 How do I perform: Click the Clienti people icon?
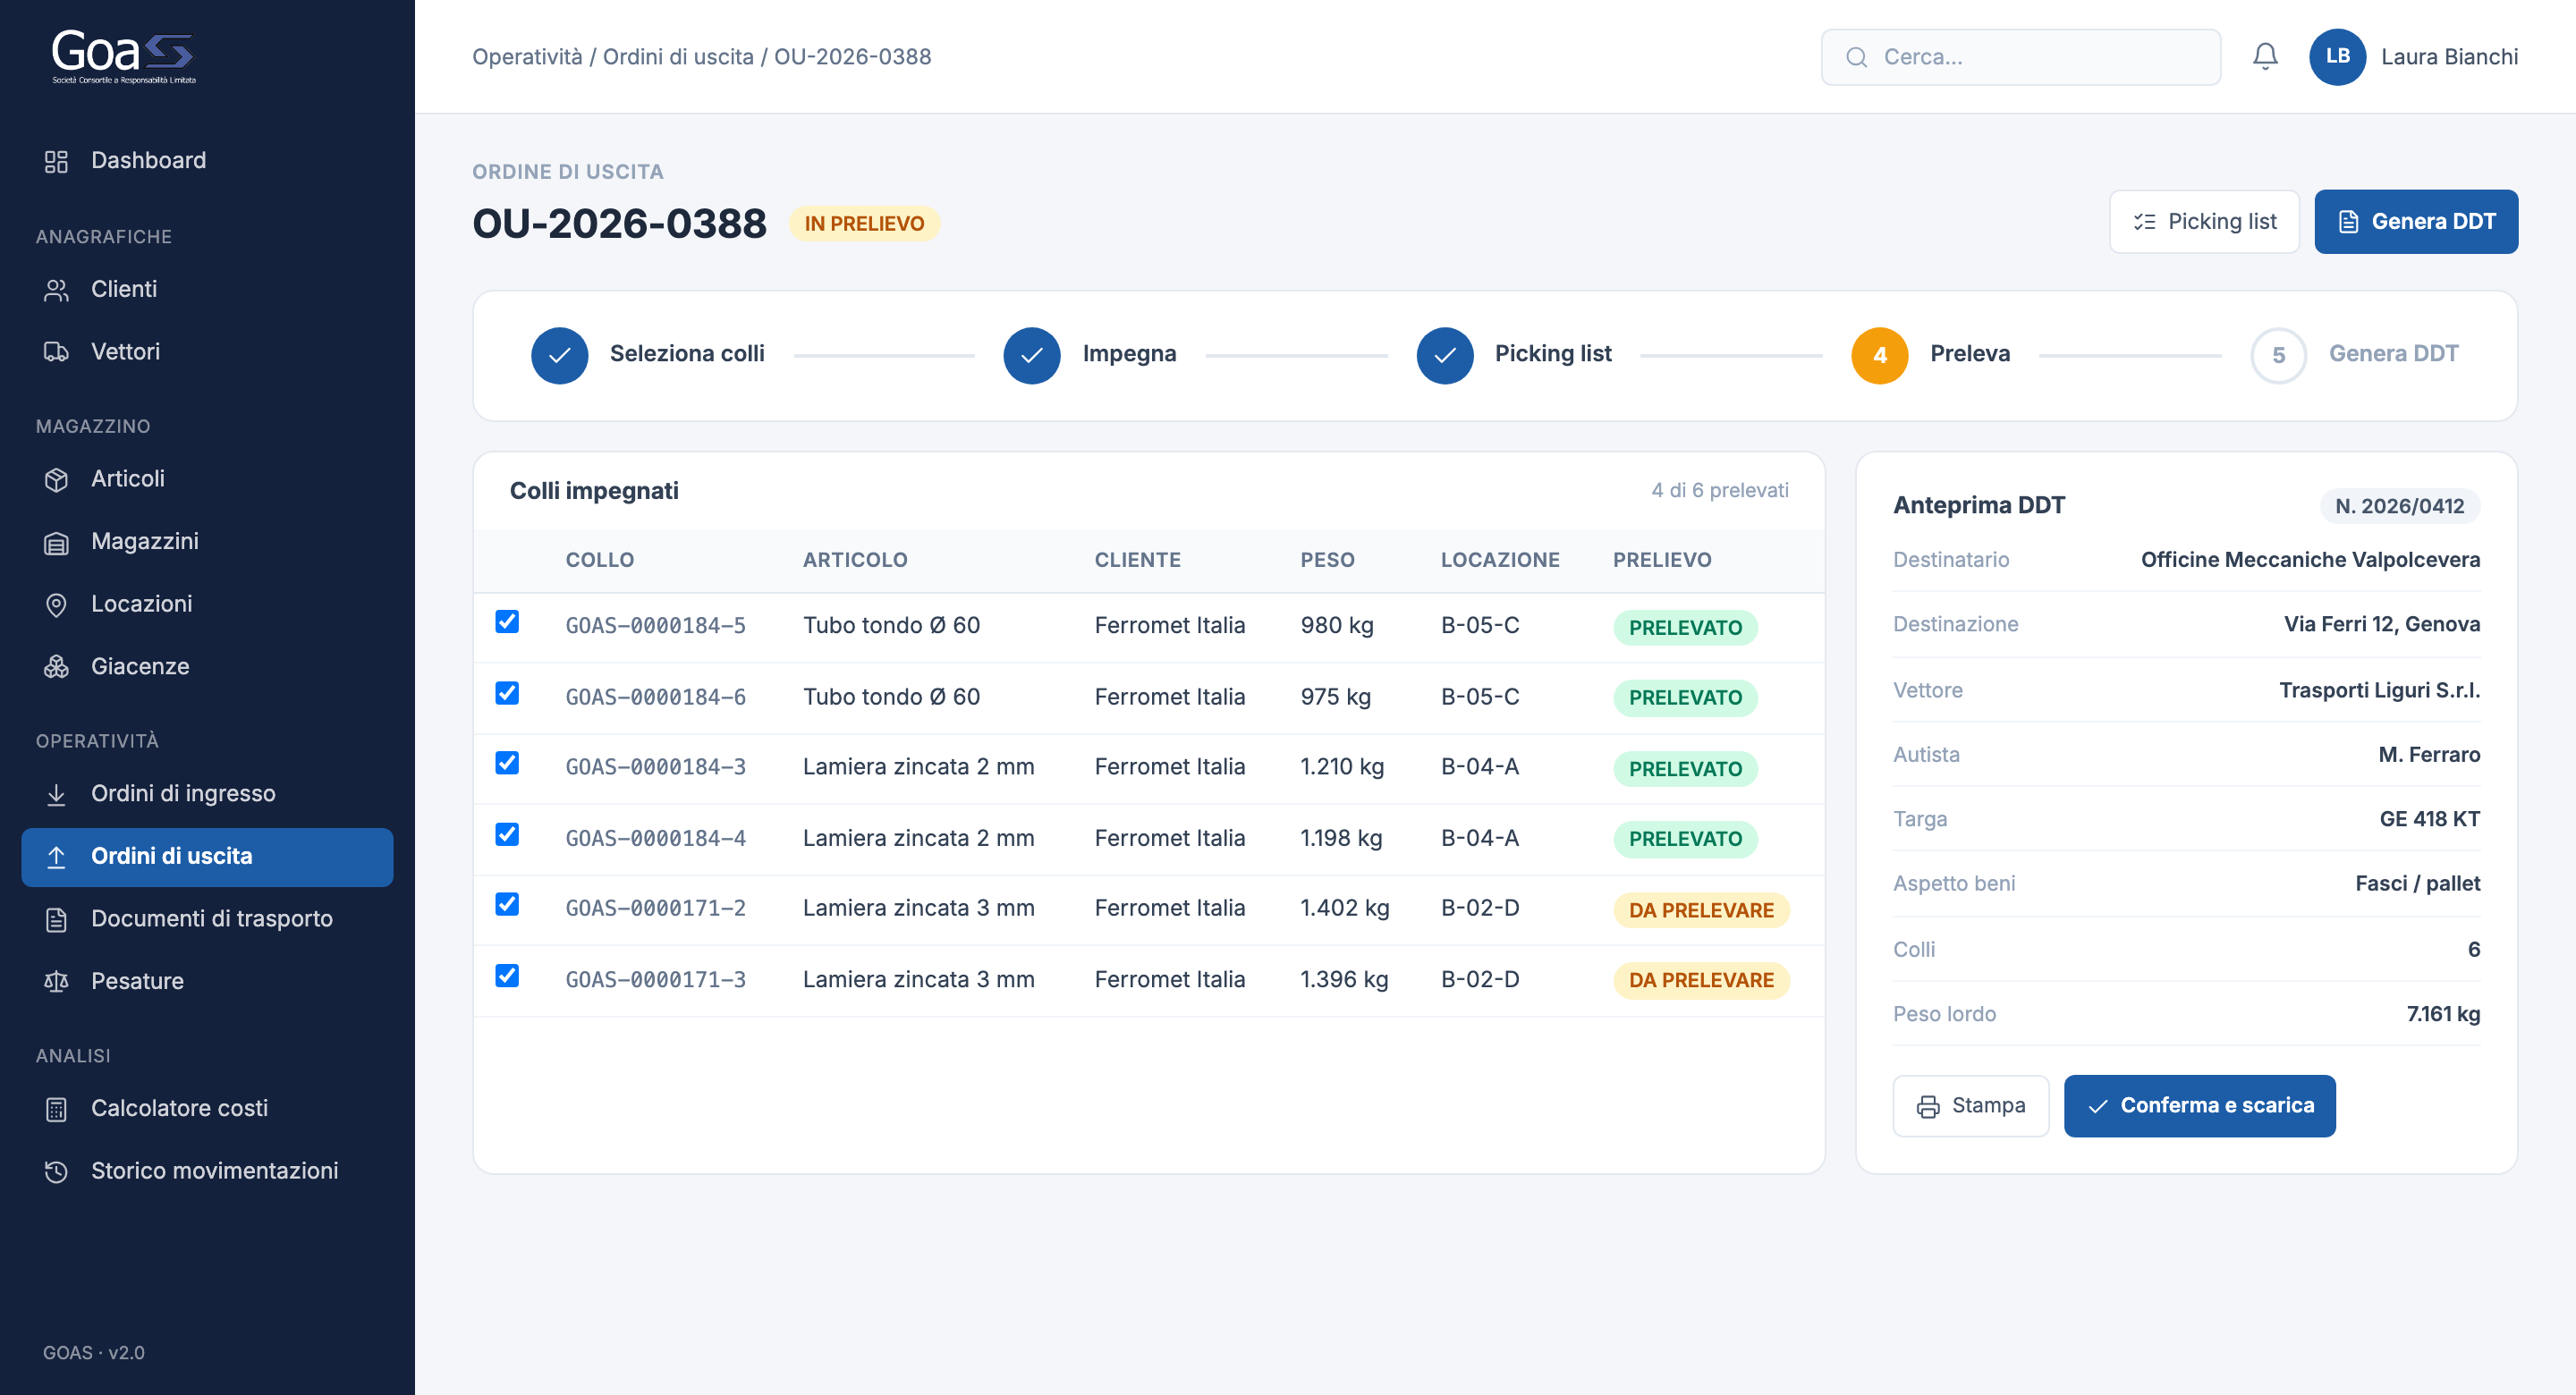56,290
